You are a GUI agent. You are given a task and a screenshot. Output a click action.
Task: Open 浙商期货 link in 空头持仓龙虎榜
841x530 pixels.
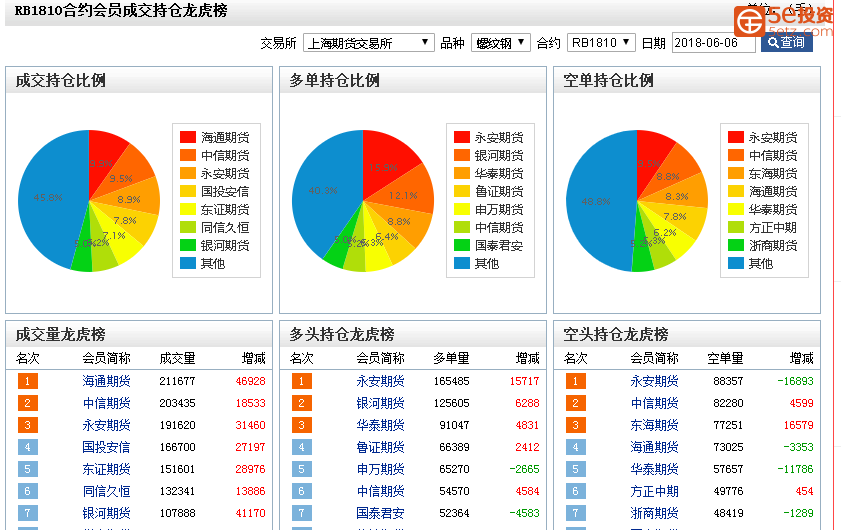click(654, 513)
